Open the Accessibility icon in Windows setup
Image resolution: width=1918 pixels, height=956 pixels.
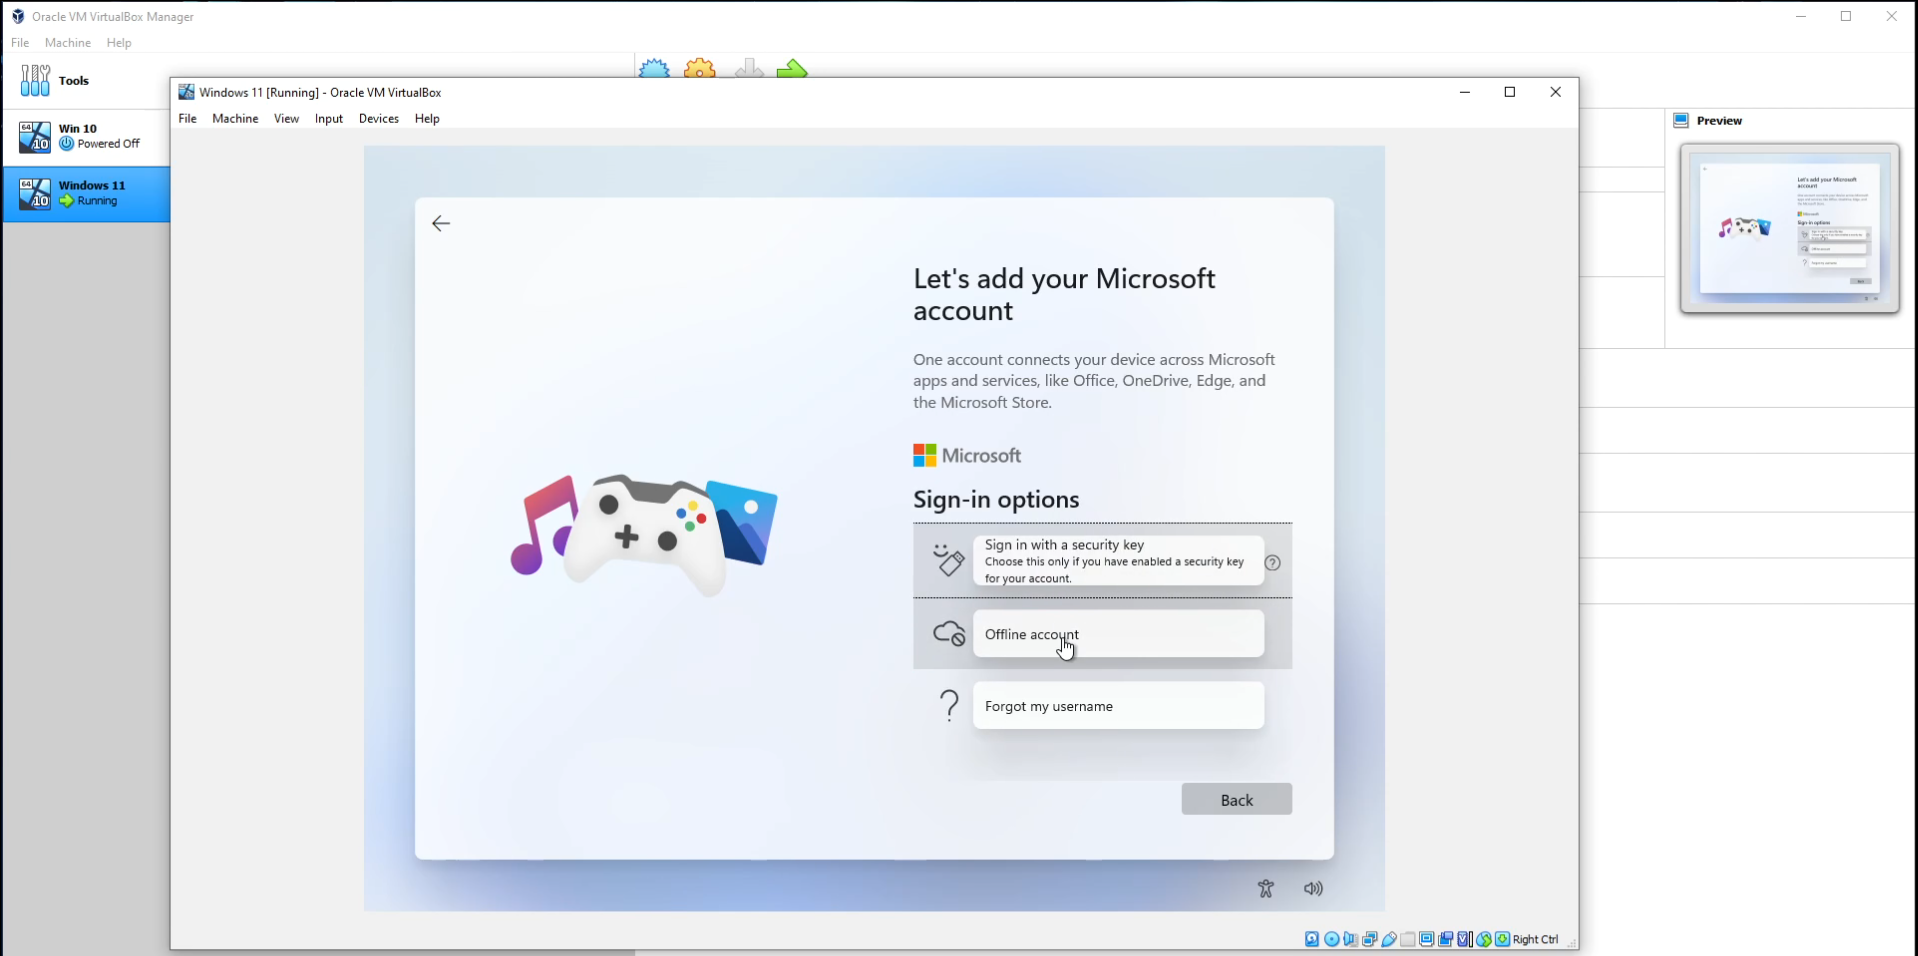(1266, 888)
